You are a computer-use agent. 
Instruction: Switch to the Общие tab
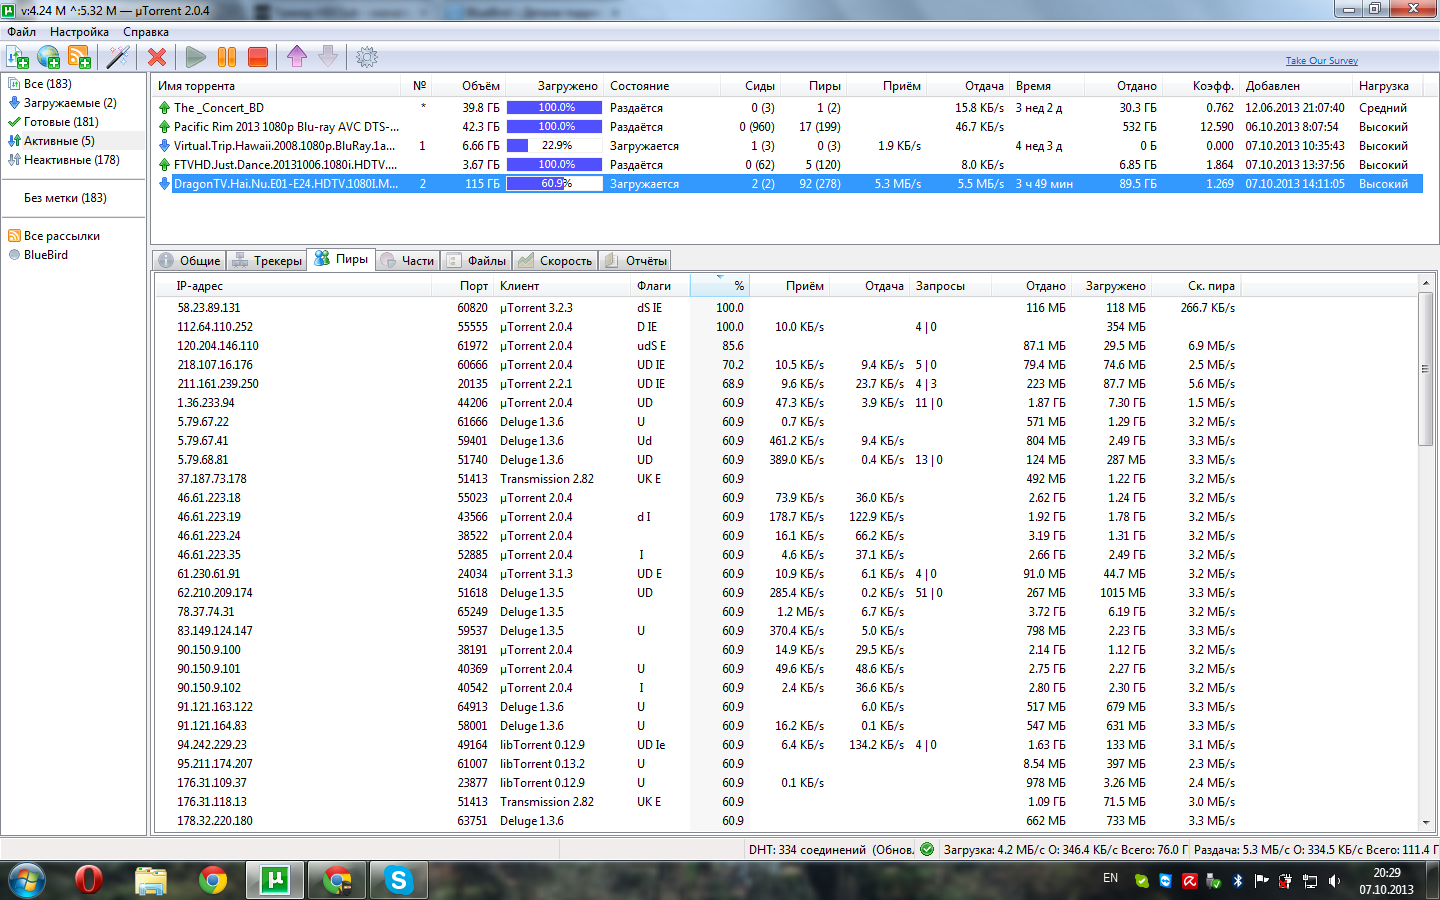(x=189, y=260)
